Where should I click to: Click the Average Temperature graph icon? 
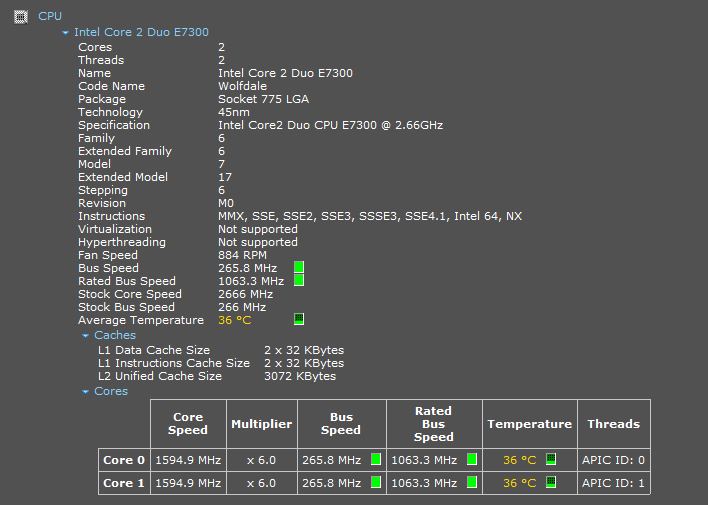pos(299,319)
